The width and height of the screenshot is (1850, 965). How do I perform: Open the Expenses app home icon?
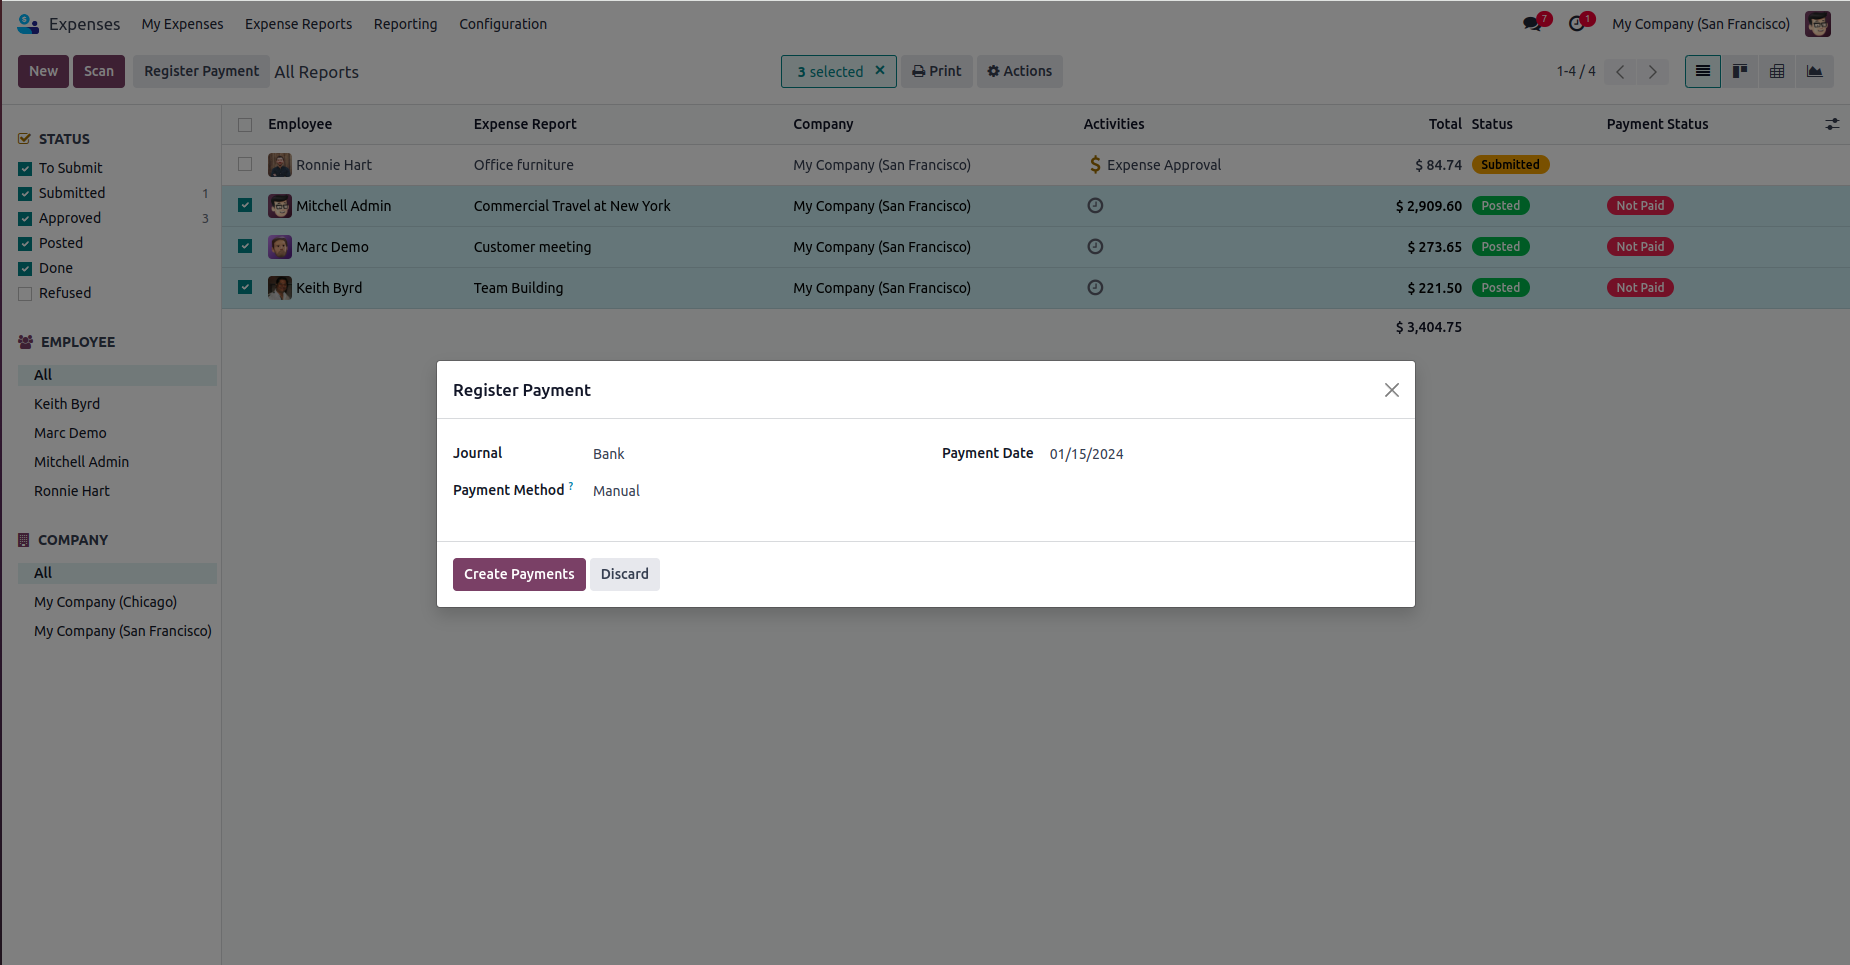point(28,24)
